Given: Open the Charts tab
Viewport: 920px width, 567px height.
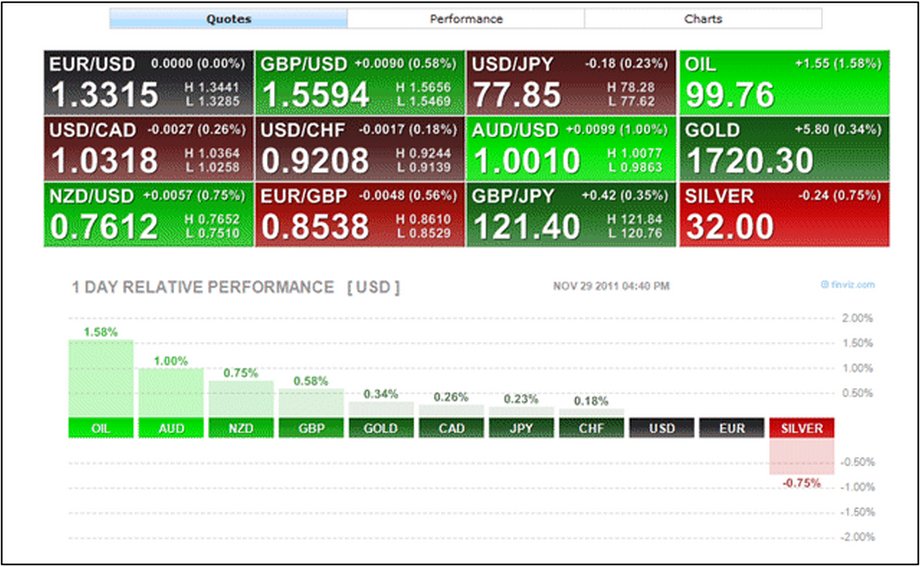Looking at the screenshot, I should point(703,19).
